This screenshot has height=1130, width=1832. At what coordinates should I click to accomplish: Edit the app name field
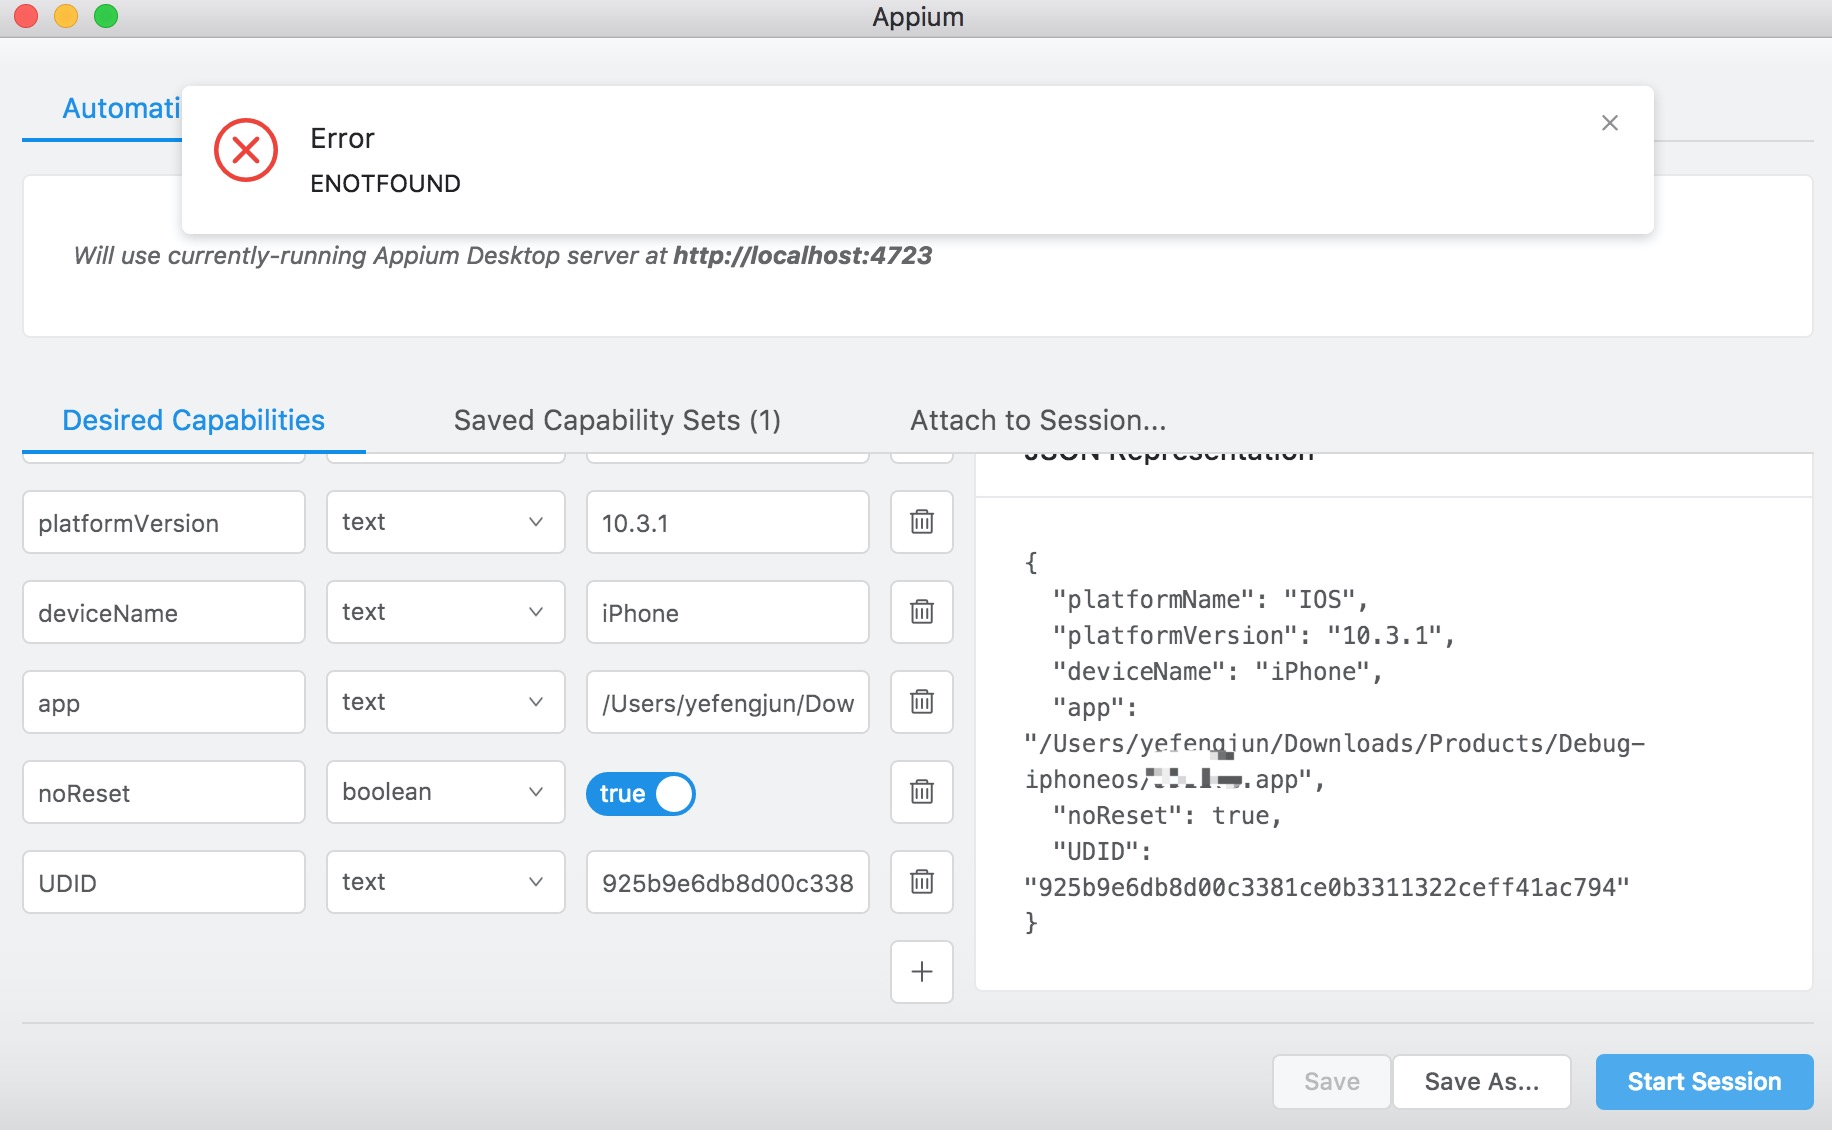tap(164, 702)
